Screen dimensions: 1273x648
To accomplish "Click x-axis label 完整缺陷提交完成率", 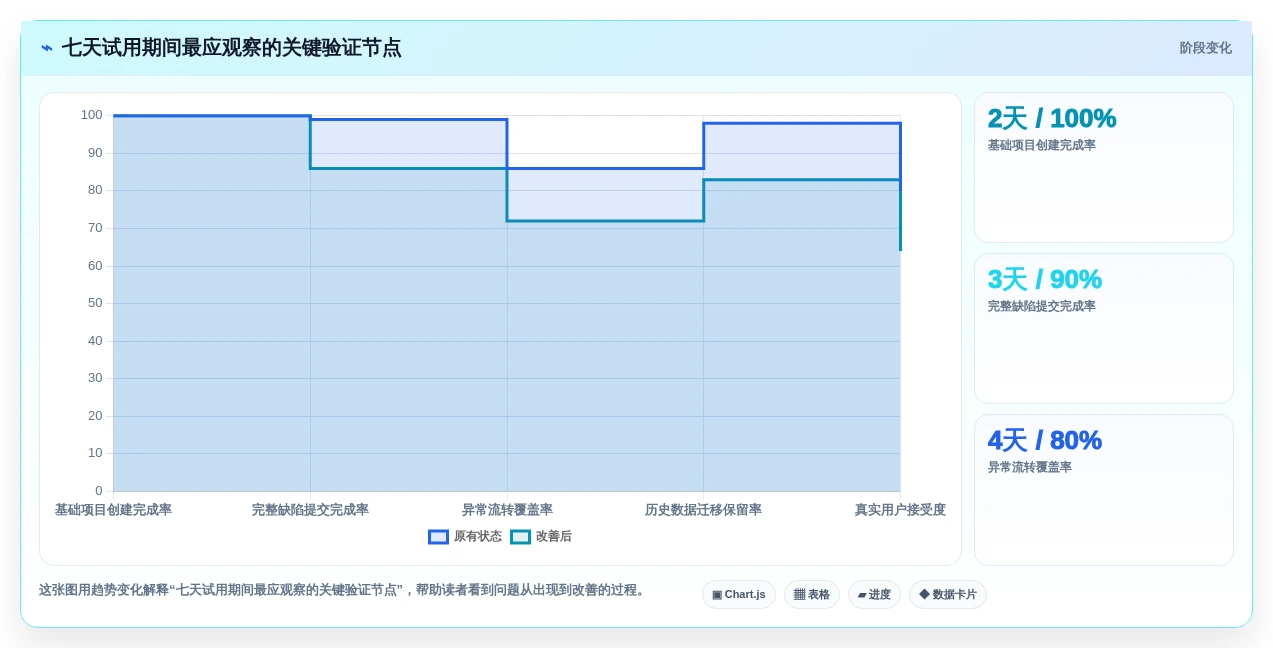I will point(310,510).
